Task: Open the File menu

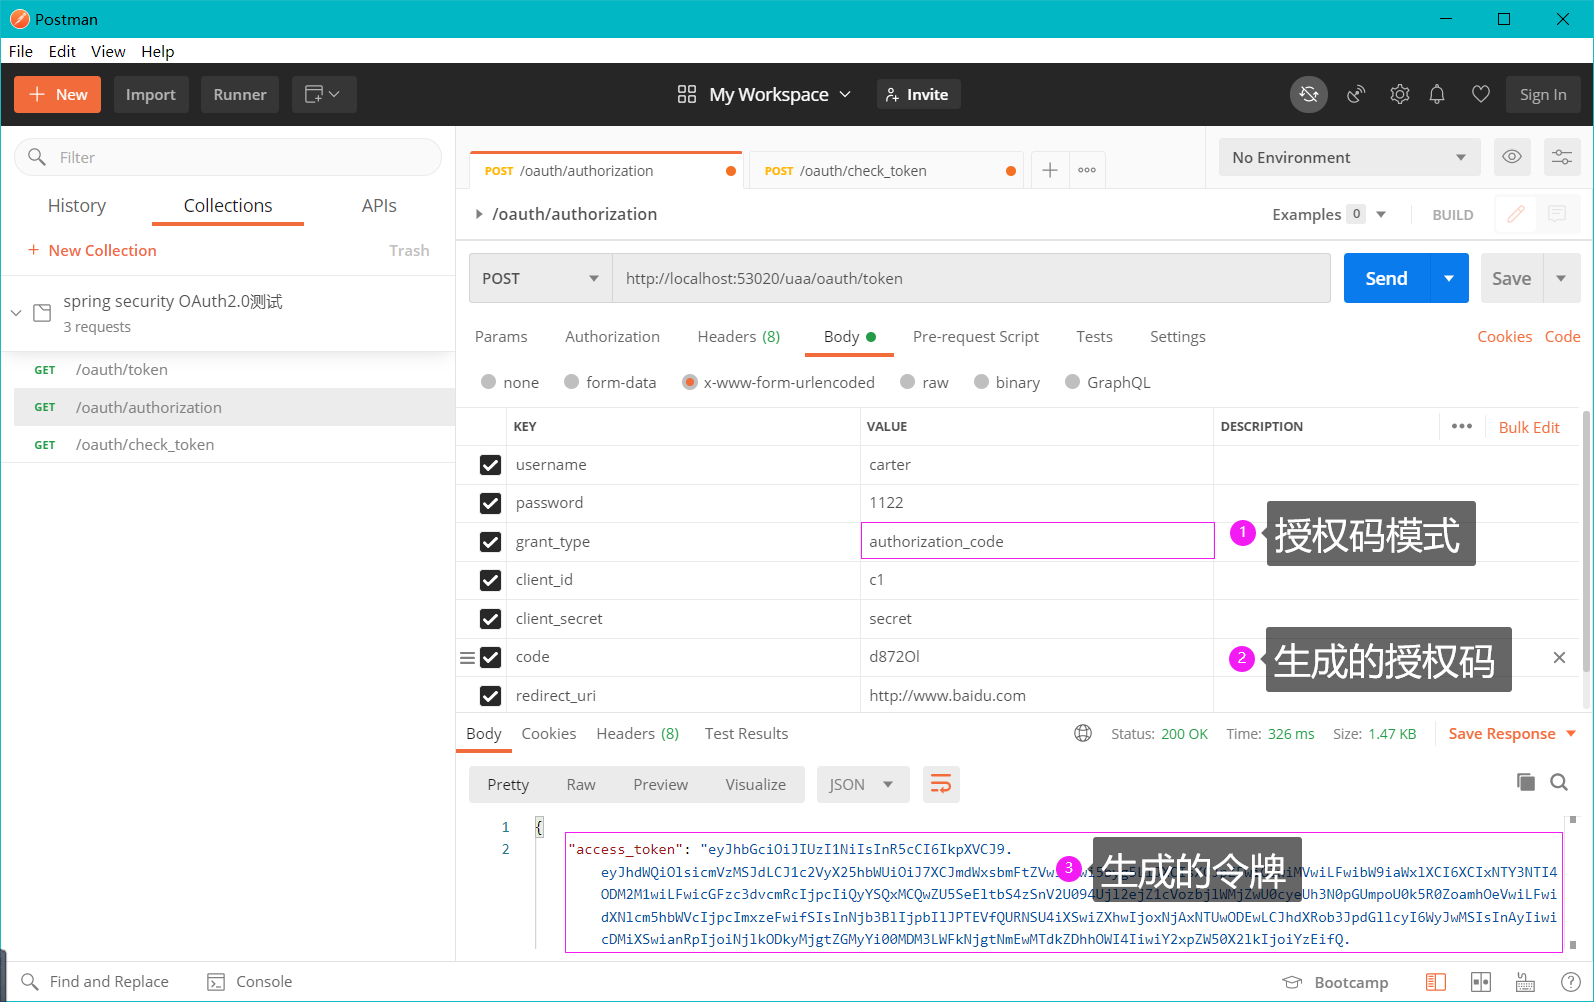Action: coord(21,51)
